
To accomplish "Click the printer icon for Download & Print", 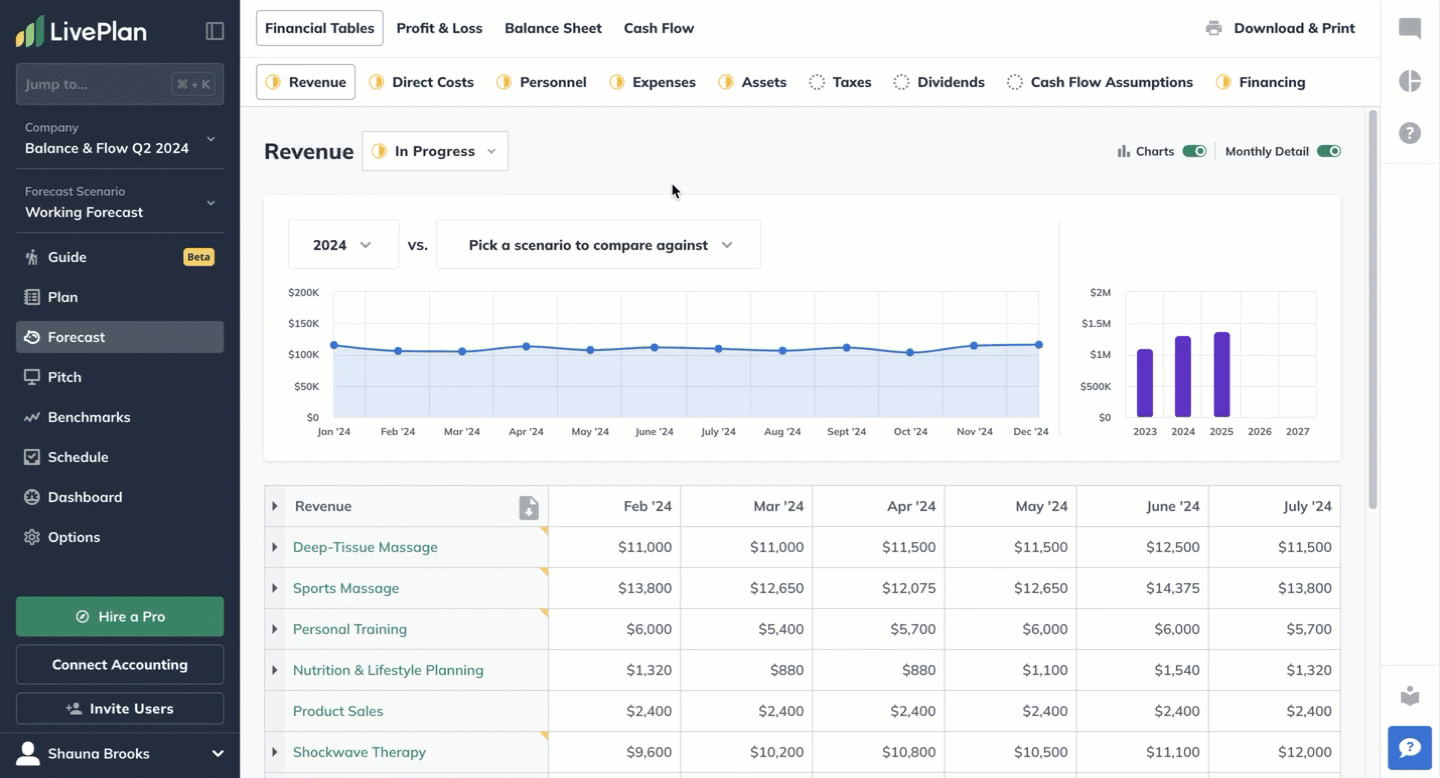I will [1214, 28].
